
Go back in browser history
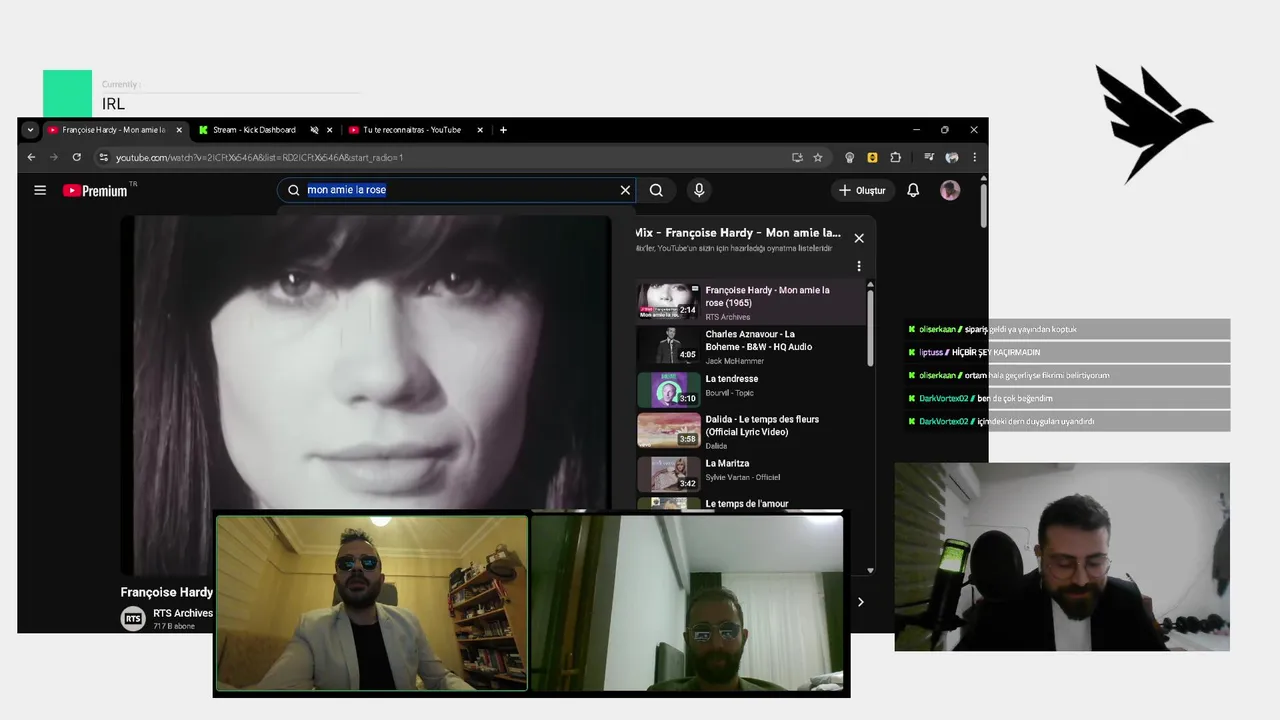click(31, 157)
